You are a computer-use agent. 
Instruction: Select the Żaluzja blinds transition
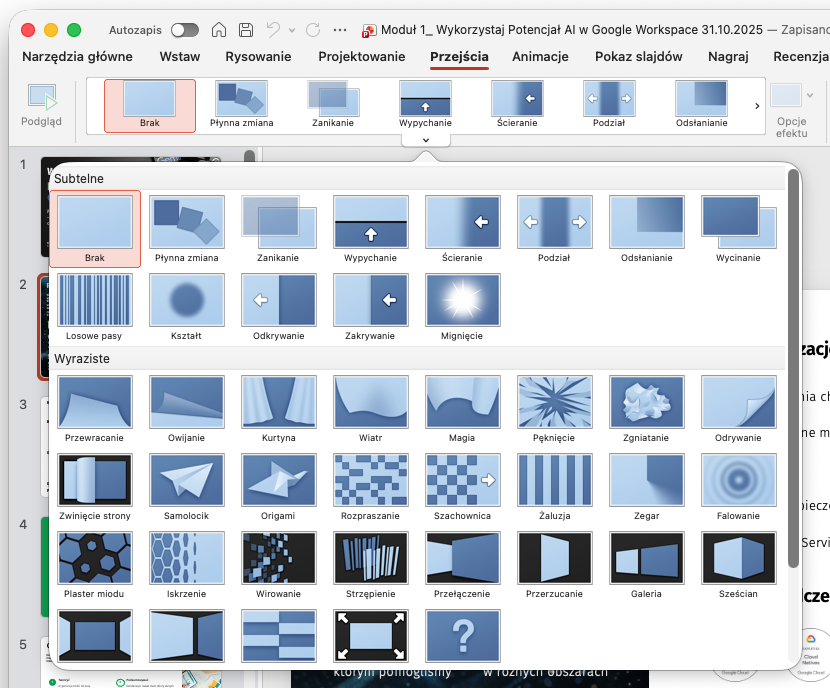point(554,487)
